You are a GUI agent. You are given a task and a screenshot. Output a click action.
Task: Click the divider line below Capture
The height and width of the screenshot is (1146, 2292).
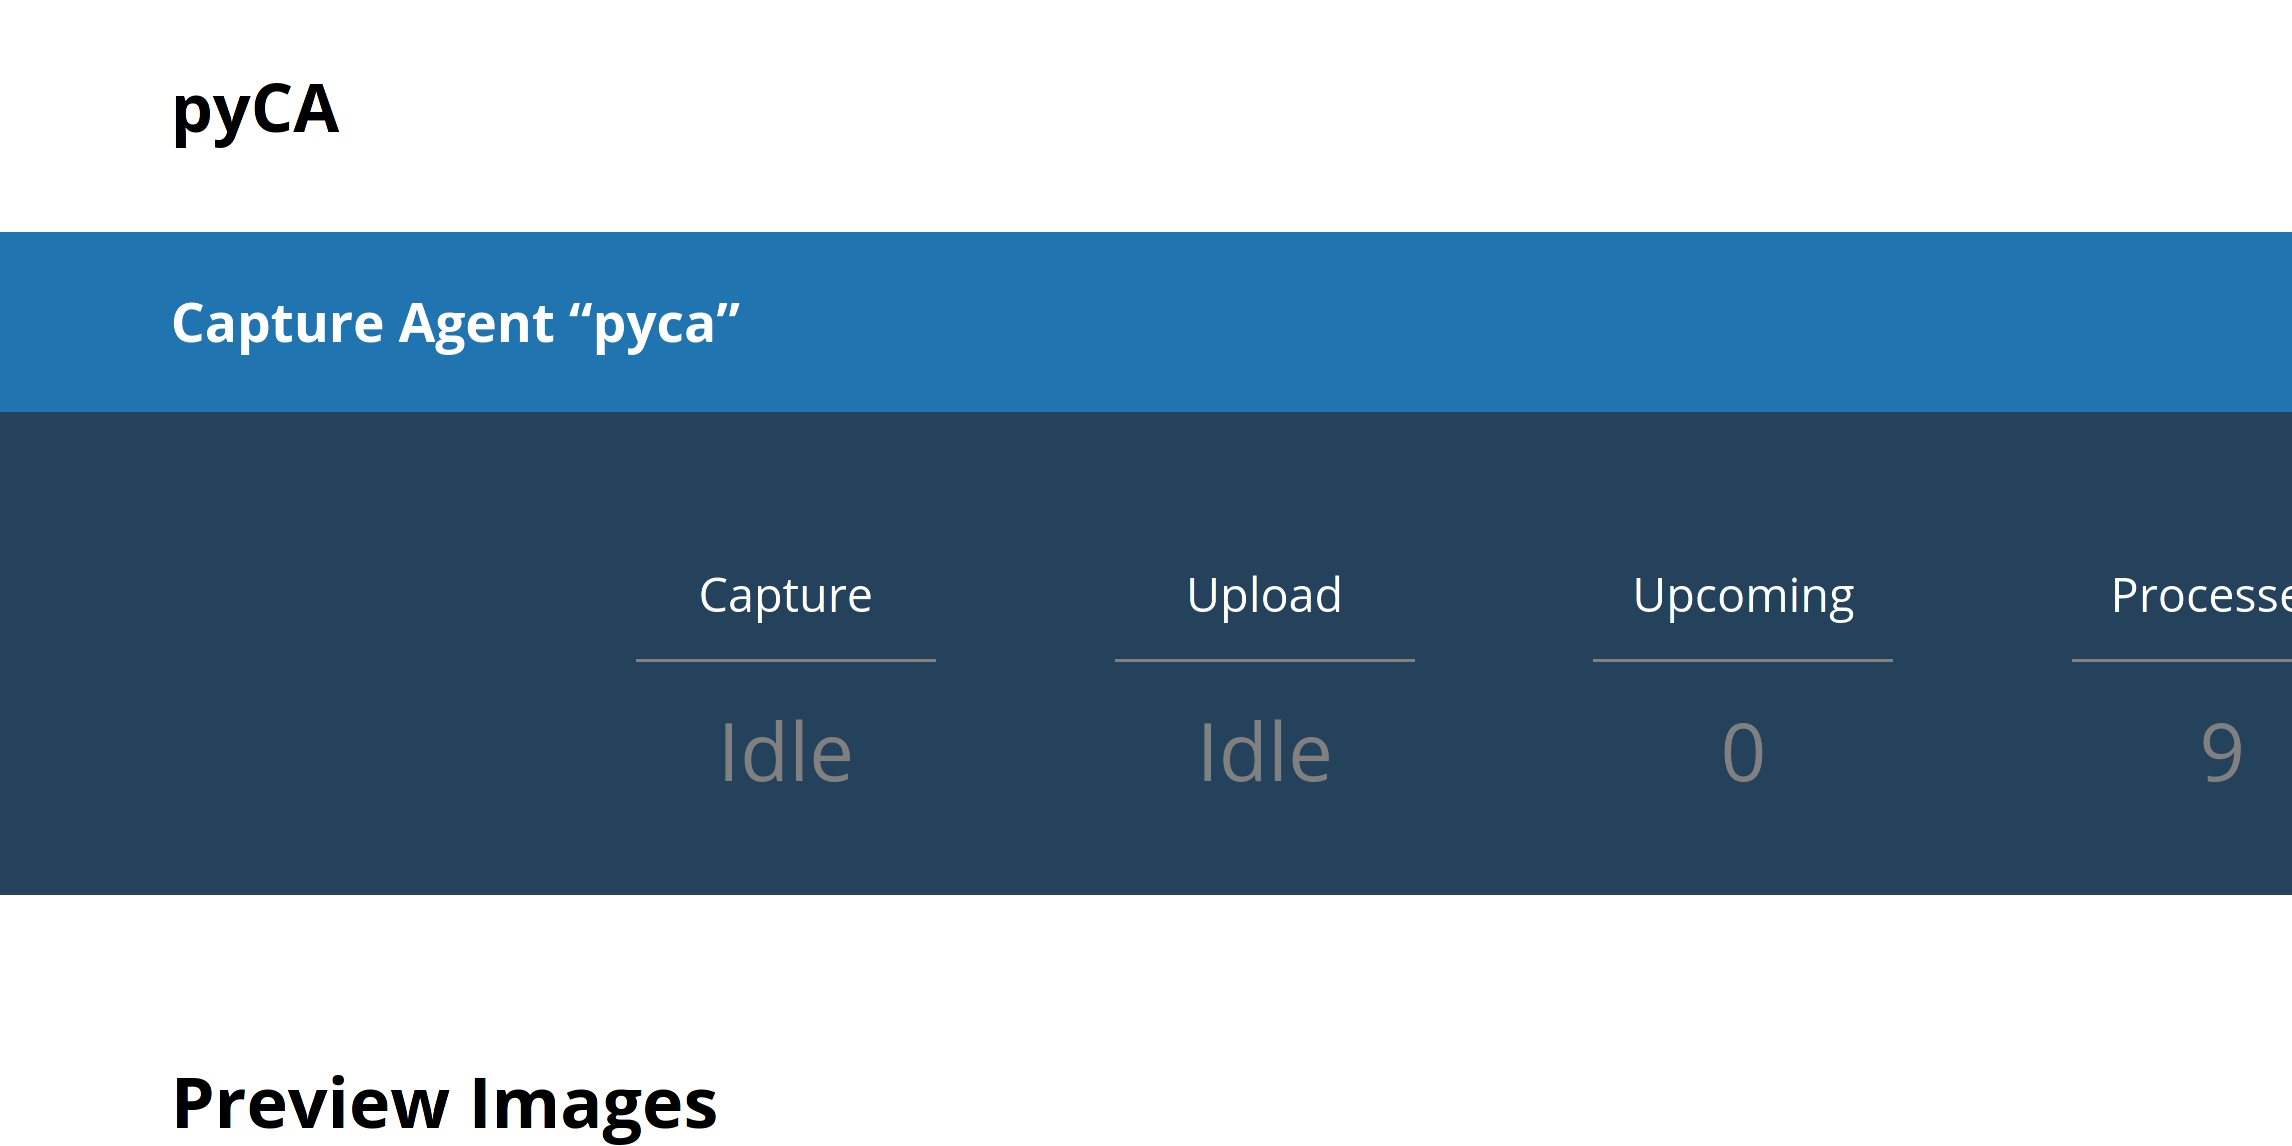tap(785, 660)
